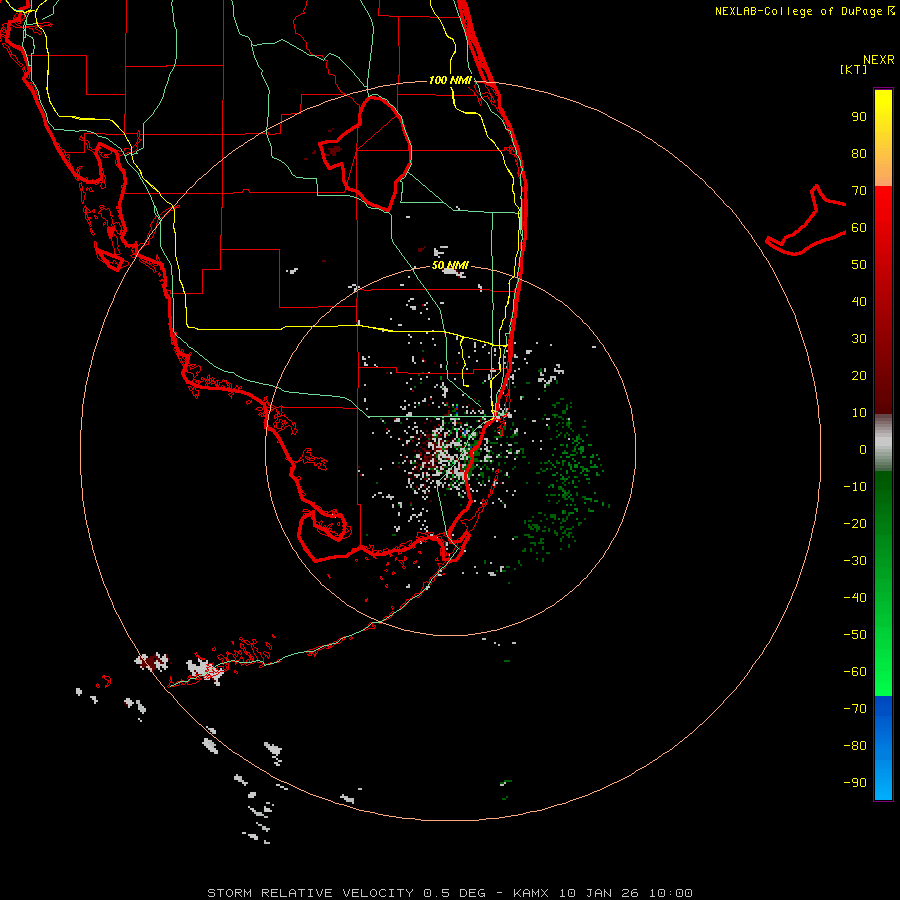Click the -50 value on the velocity scale
The height and width of the screenshot is (900, 900).
pyautogui.click(x=855, y=635)
